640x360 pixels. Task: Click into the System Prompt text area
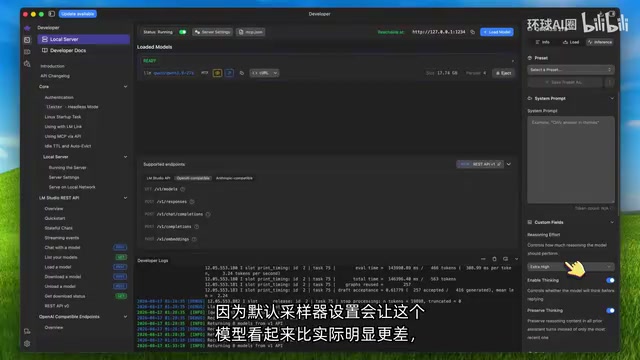coord(571,160)
